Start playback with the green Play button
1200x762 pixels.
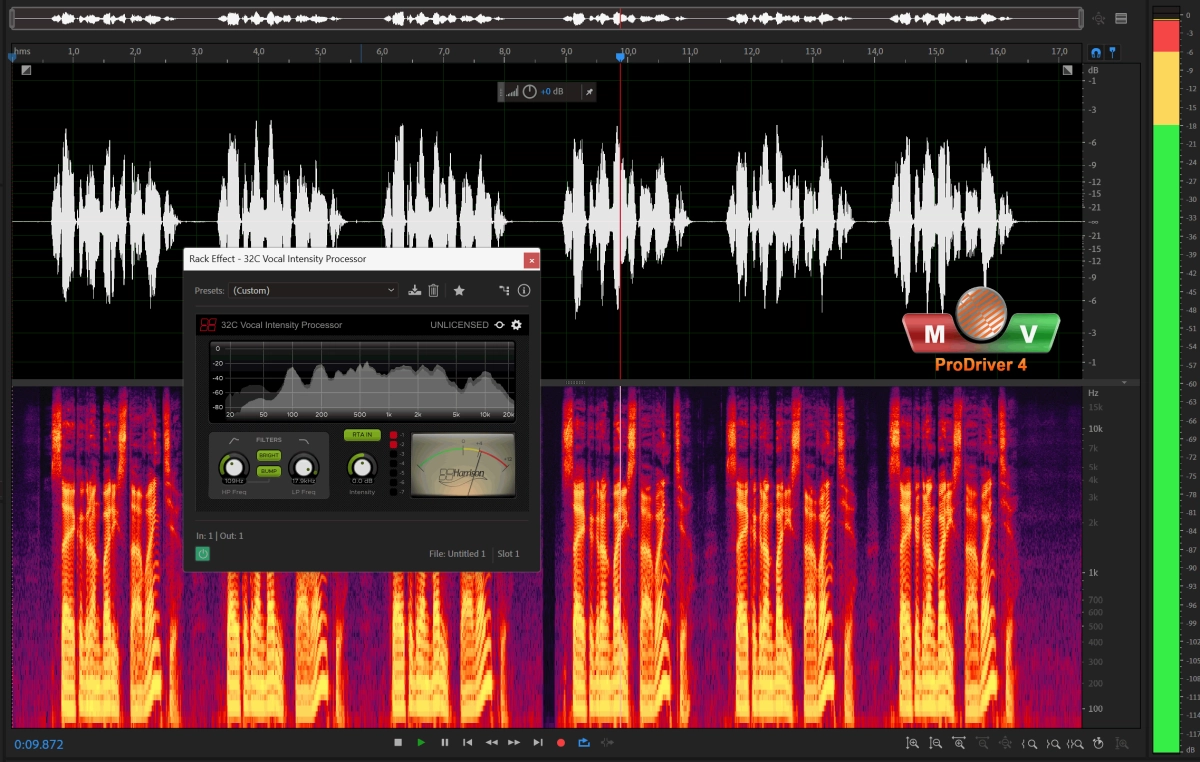click(x=421, y=743)
